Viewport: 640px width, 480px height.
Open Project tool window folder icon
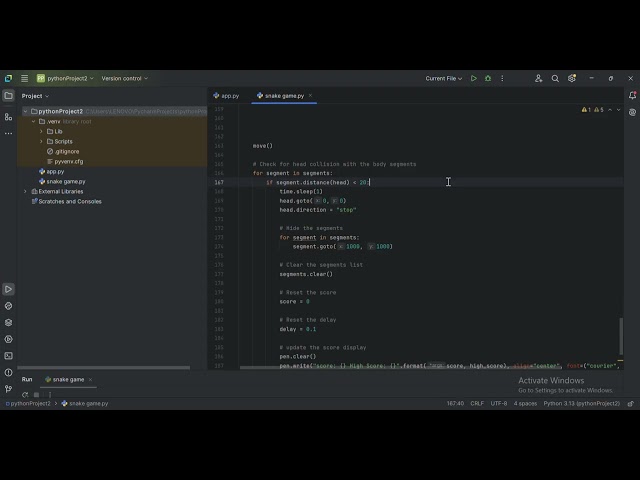tap(8, 96)
